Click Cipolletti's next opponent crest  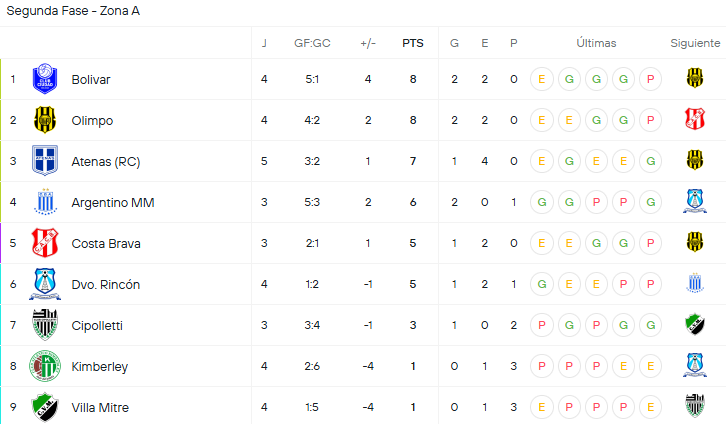click(x=695, y=324)
